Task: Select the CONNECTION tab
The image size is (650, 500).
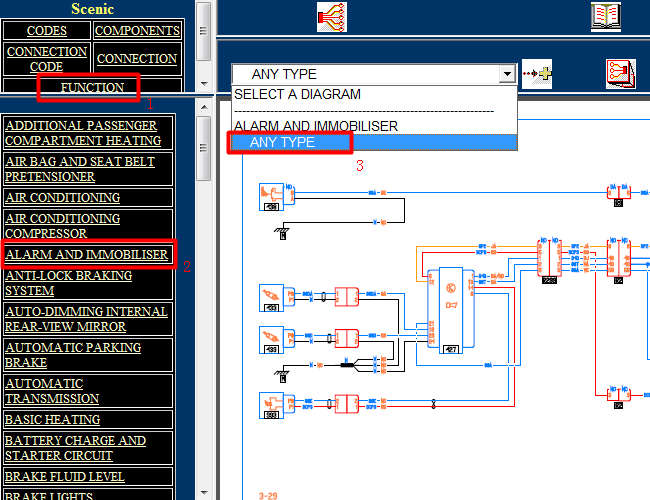Action: click(x=137, y=59)
